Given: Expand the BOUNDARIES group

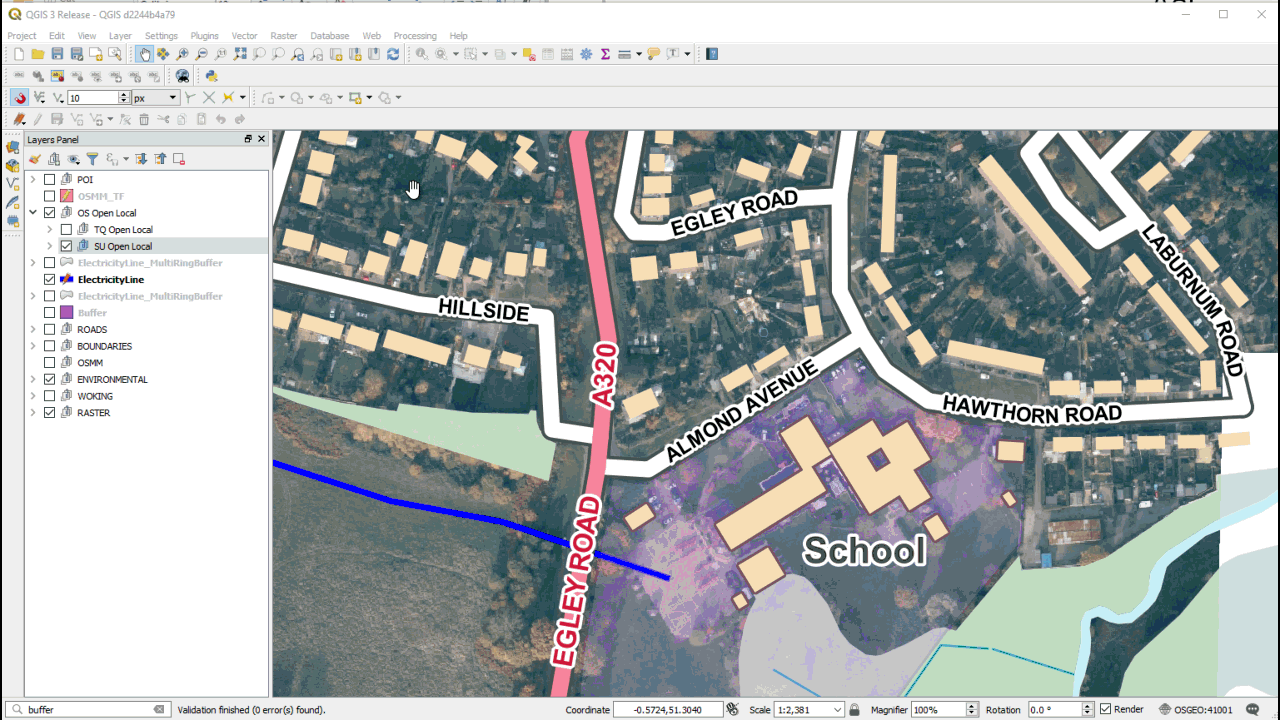Looking at the screenshot, I should click(x=33, y=346).
